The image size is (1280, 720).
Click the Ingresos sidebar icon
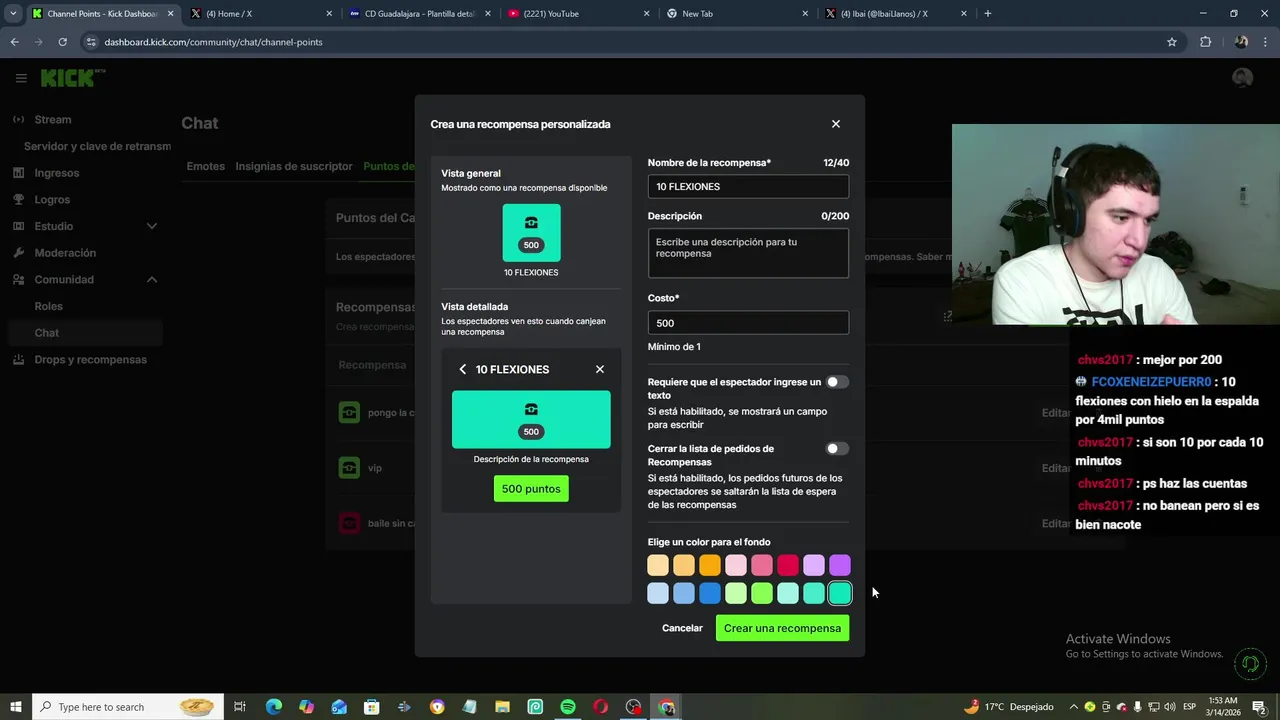(x=19, y=173)
